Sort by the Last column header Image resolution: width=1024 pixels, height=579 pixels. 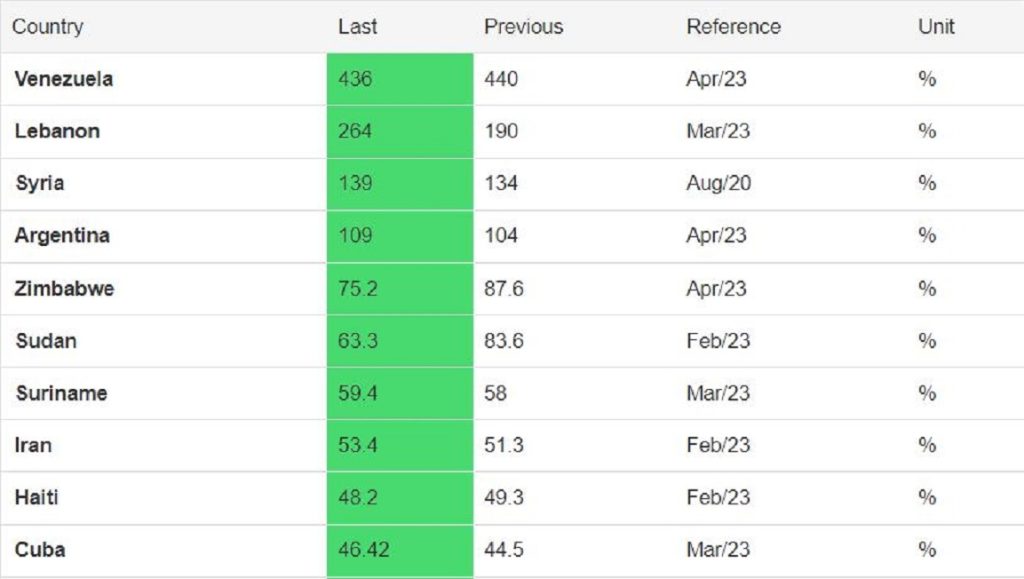click(357, 27)
